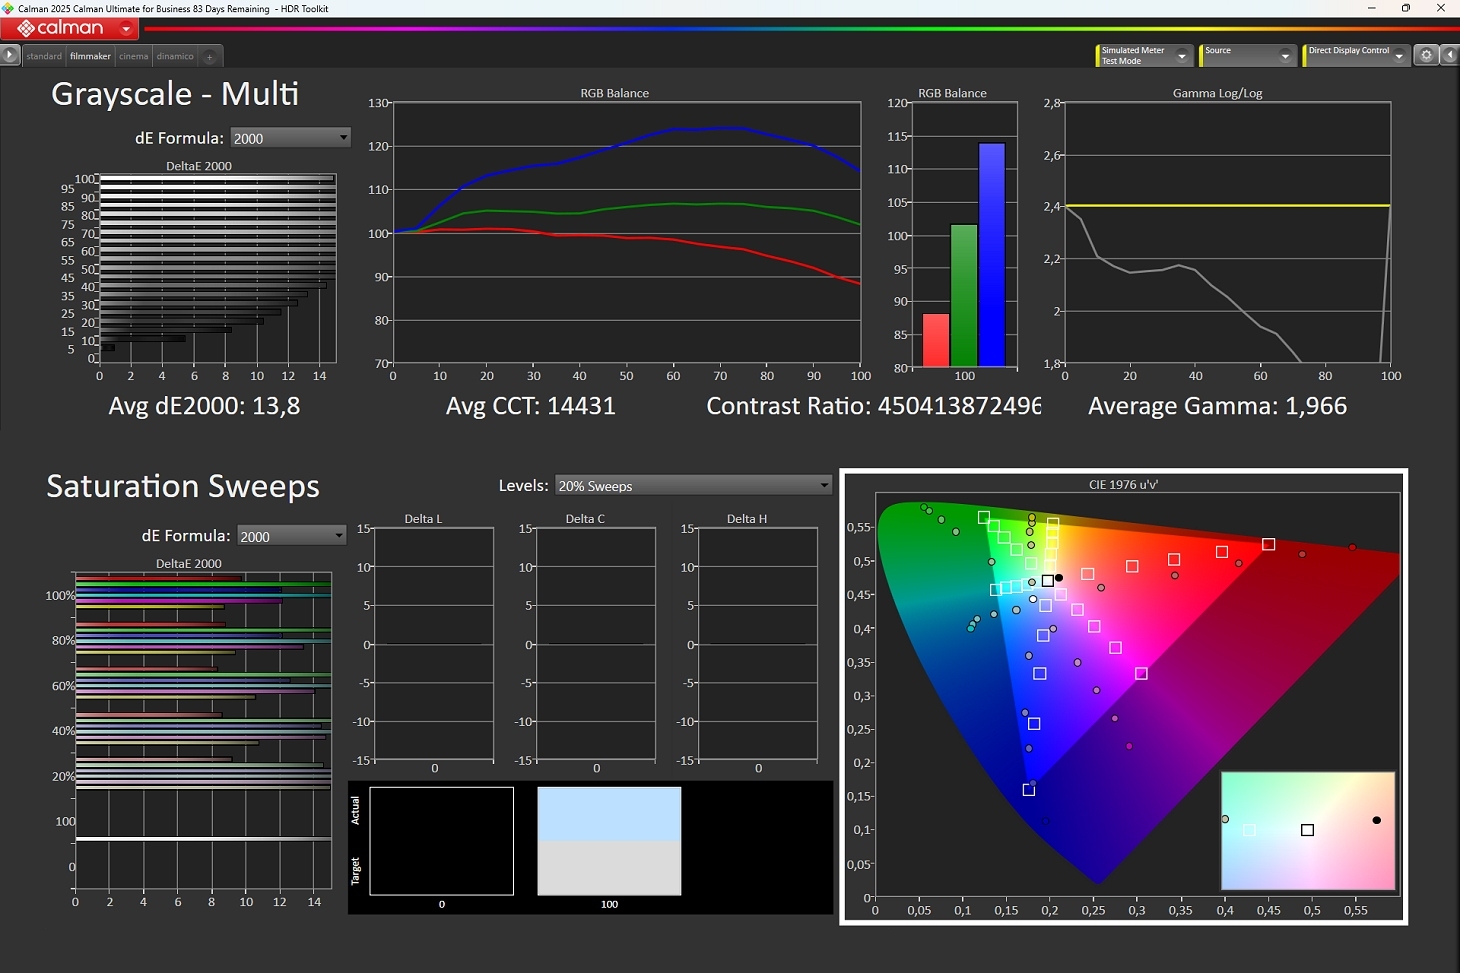Open settings with the gear icon

click(1427, 56)
